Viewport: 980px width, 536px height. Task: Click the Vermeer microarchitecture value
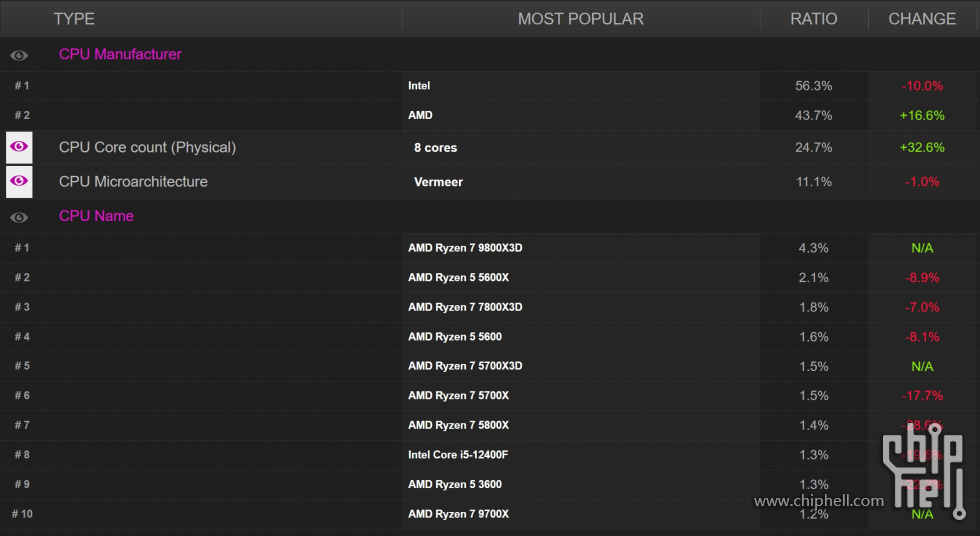click(439, 182)
